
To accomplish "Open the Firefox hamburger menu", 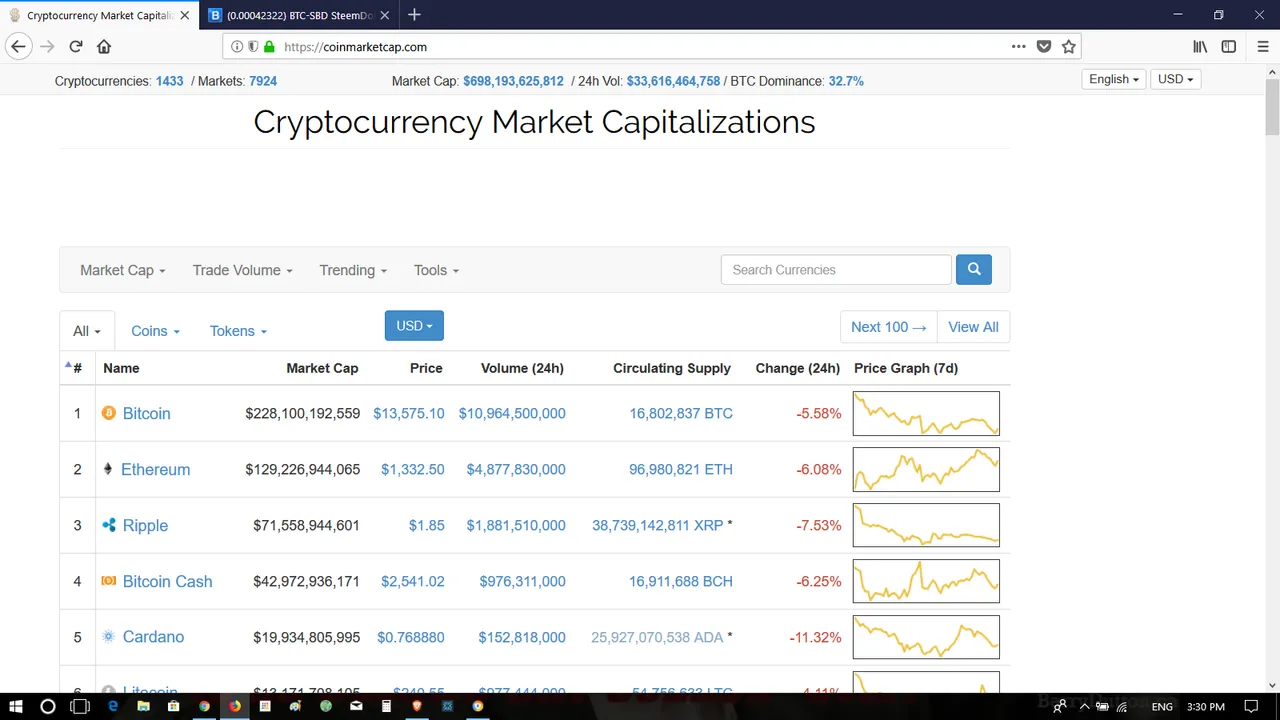I will 1263,46.
